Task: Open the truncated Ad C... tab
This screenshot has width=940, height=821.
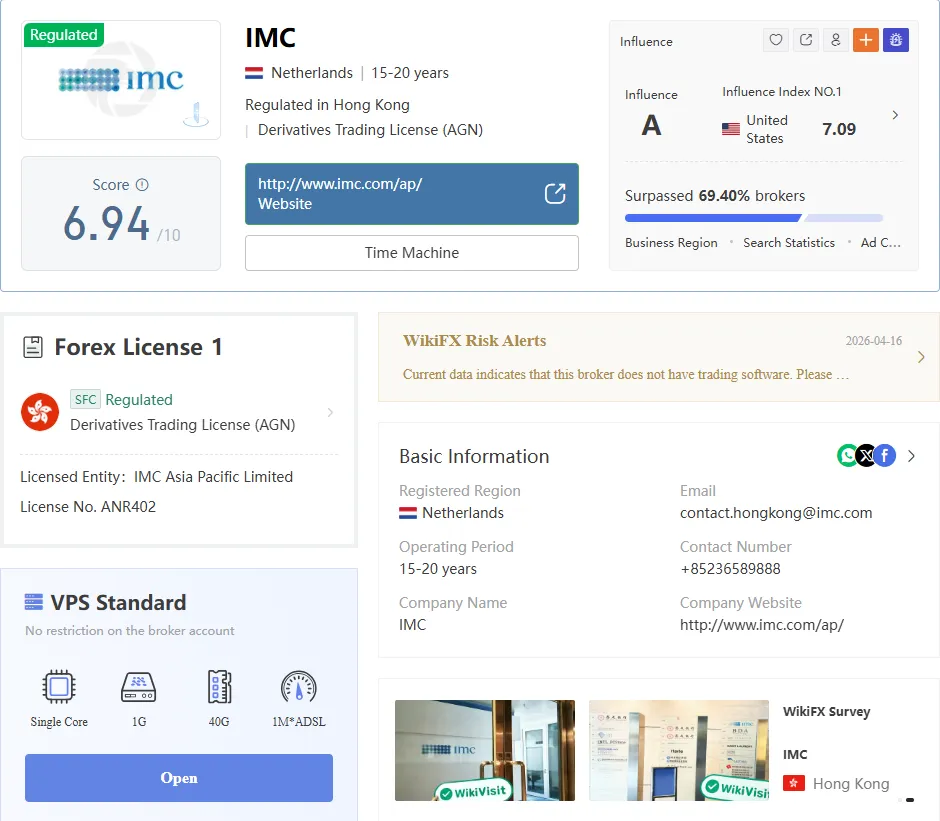Action: point(881,242)
